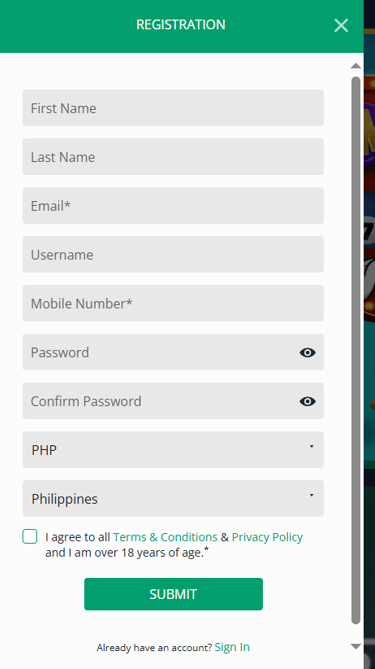Click the vertical scrollbar thumb
375x669 pixels.
click(356, 350)
